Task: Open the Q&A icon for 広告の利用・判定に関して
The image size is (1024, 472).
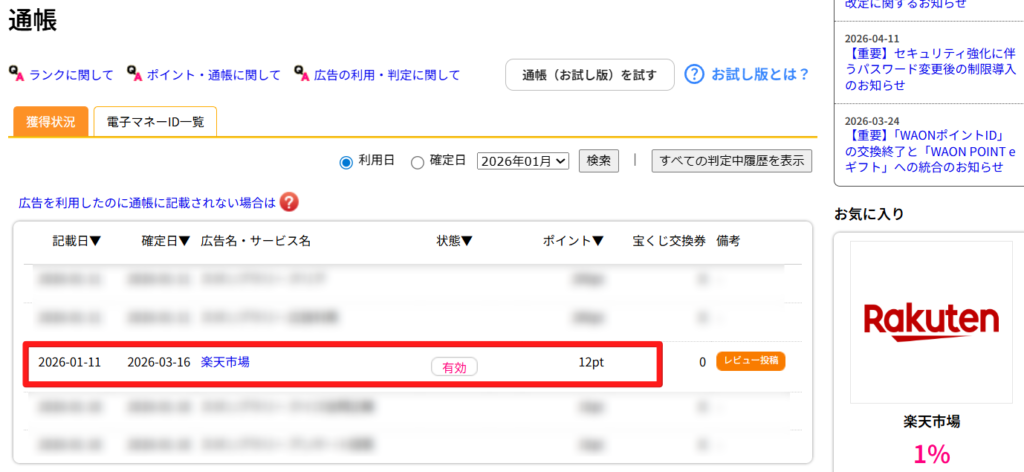Action: point(302,73)
